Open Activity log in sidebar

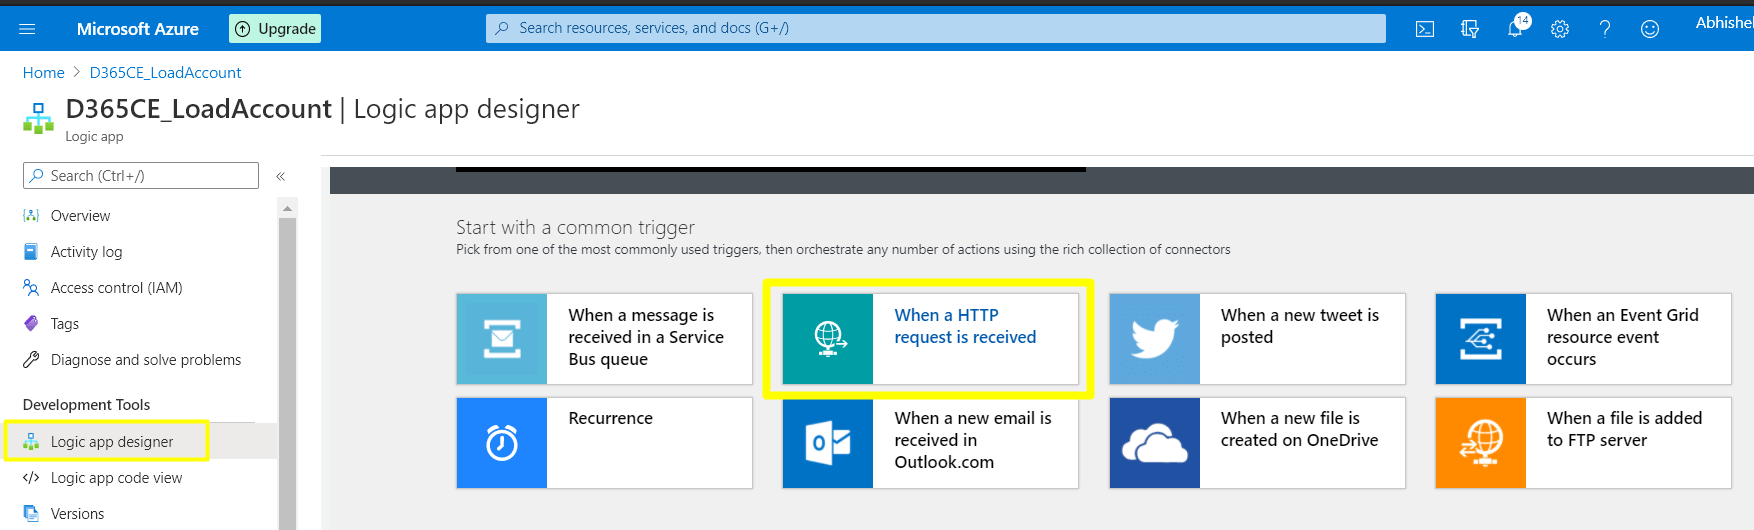coord(86,252)
